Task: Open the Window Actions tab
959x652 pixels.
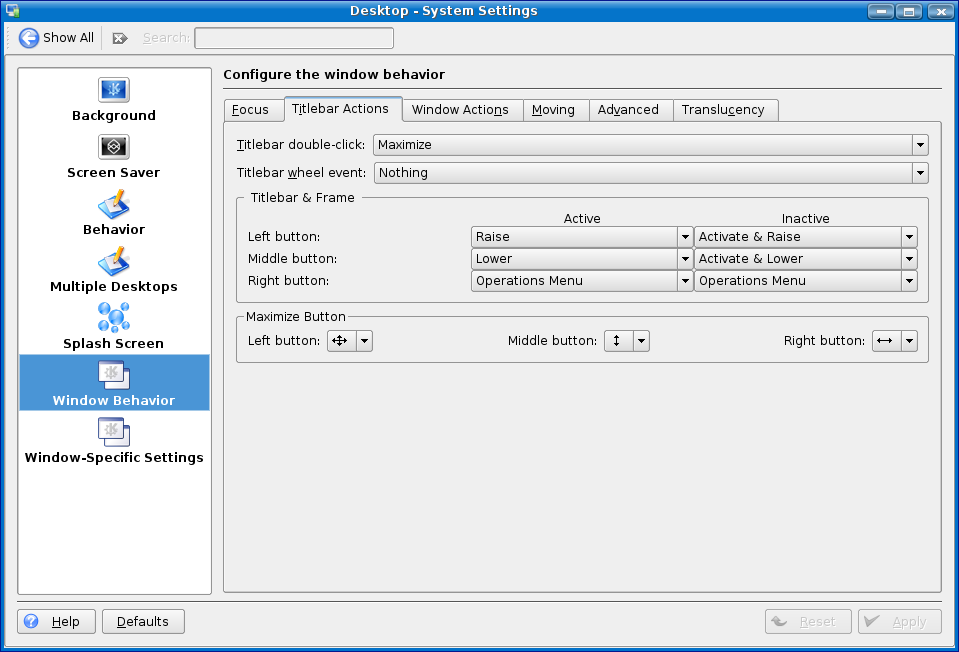Action: coord(460,110)
